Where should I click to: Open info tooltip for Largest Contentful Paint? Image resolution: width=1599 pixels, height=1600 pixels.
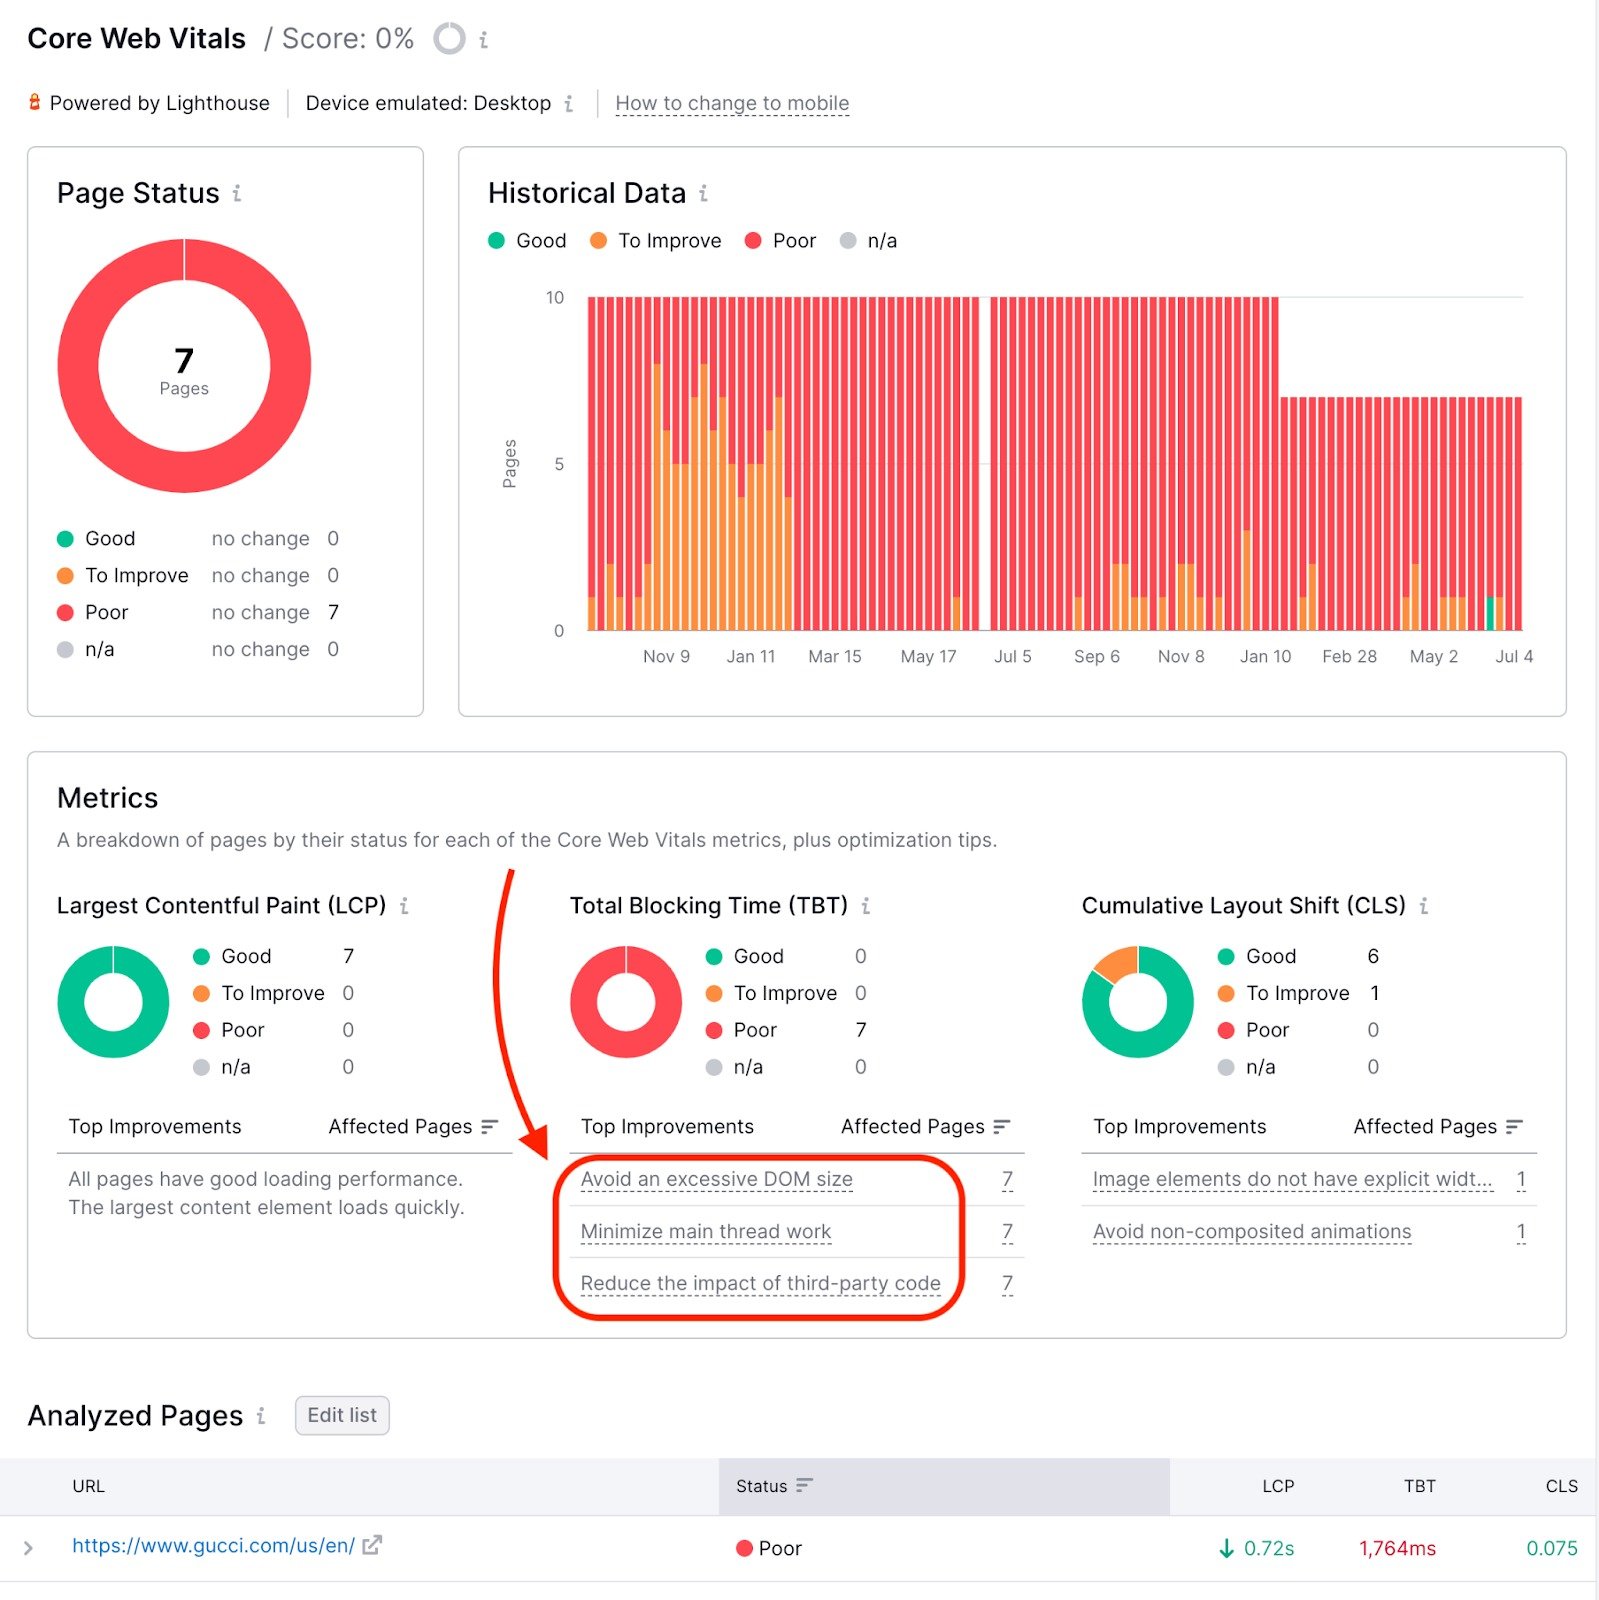point(404,906)
